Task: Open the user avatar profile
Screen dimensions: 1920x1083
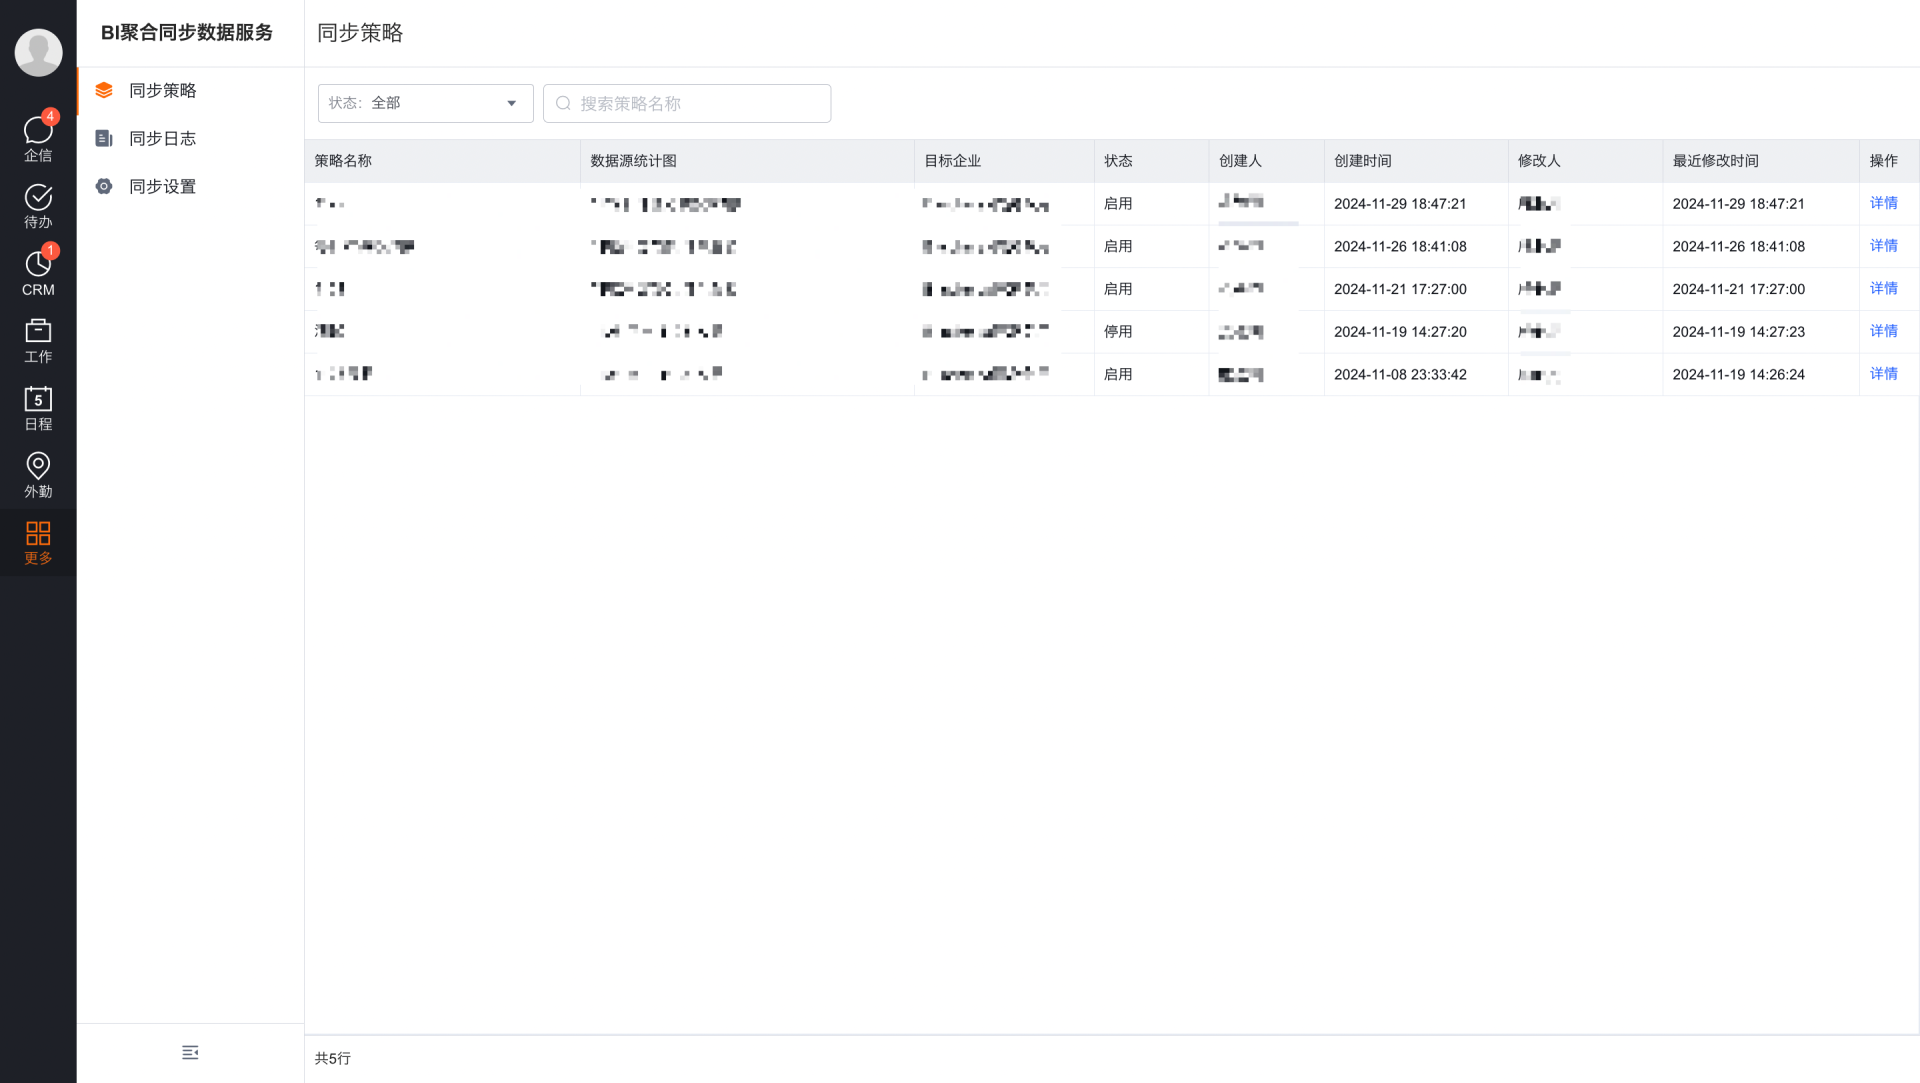Action: pos(38,52)
